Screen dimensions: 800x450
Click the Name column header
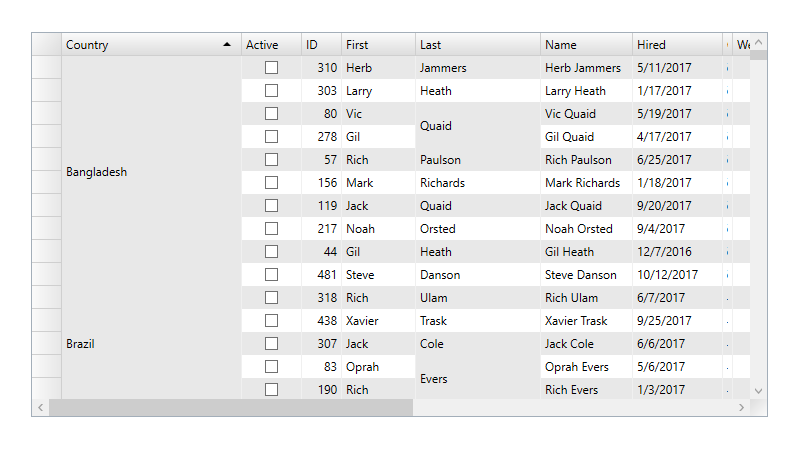(586, 45)
